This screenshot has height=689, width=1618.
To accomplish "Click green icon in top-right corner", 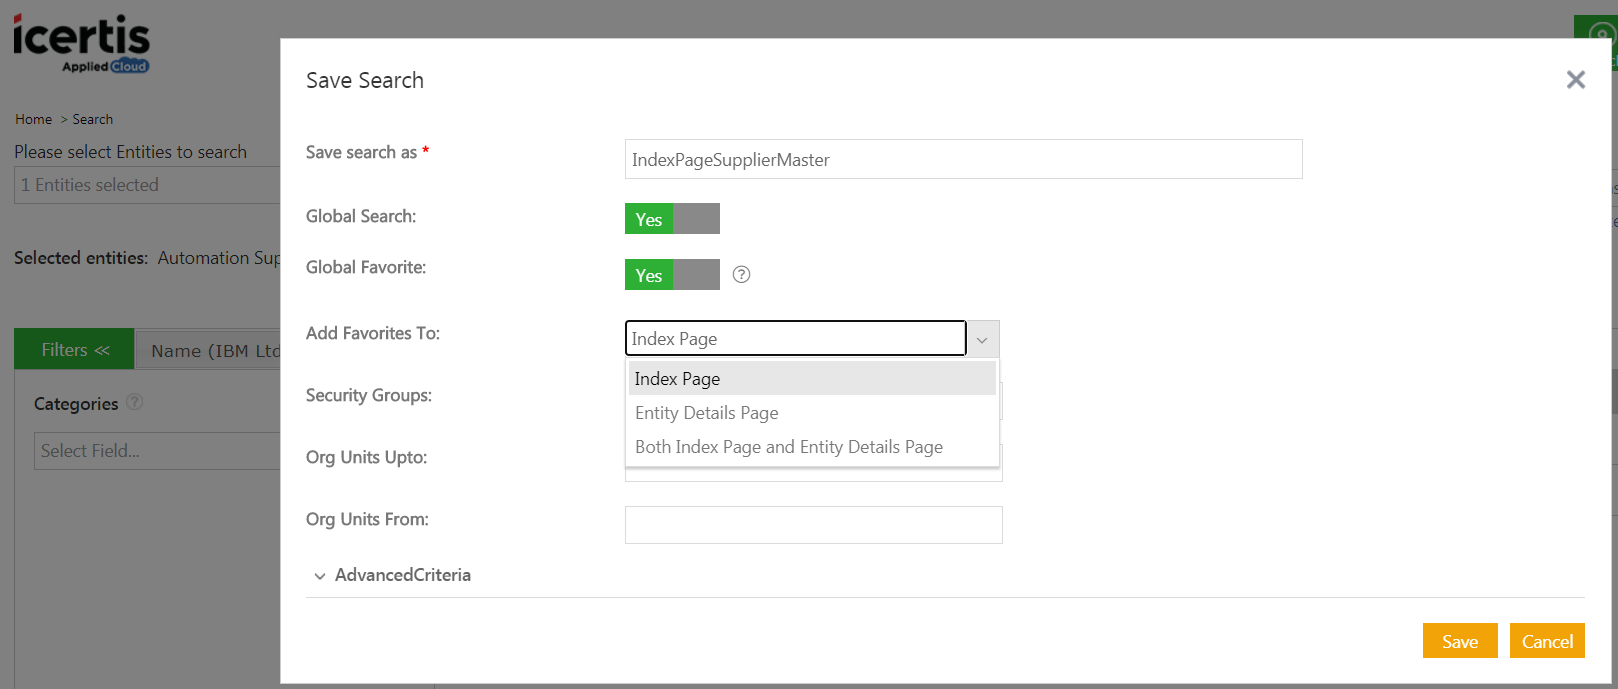I will tap(1596, 37).
